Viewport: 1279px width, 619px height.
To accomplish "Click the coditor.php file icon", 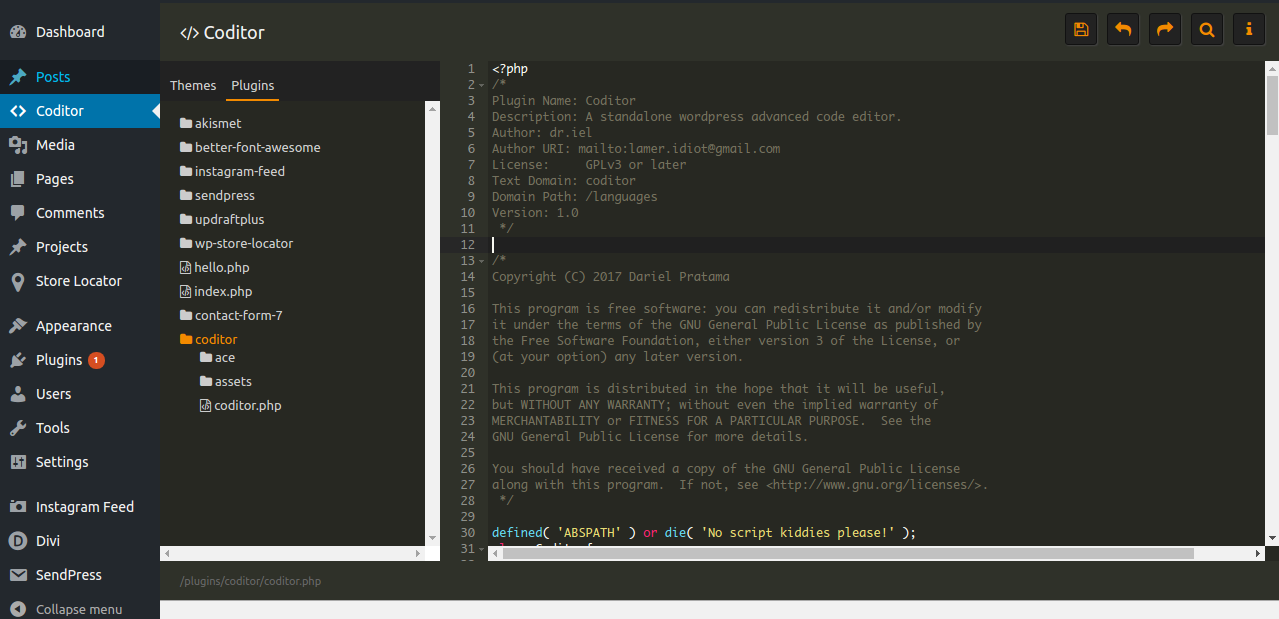I will click(205, 405).
